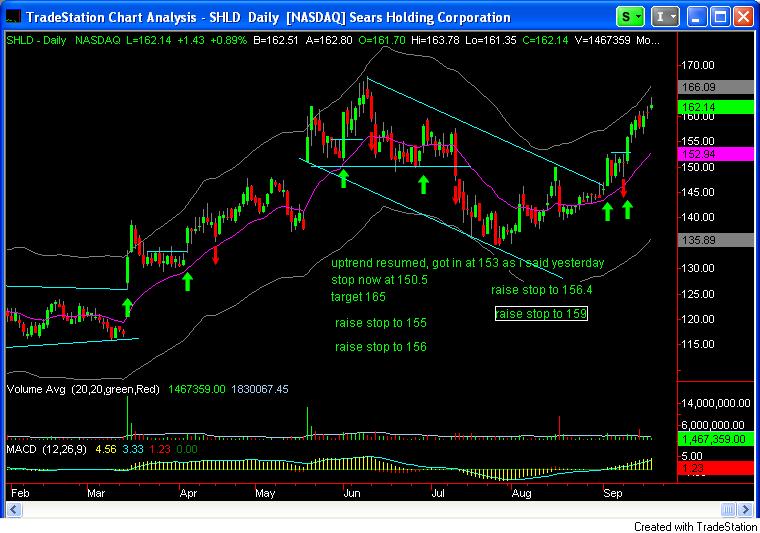Click the 'Mar' label on time axis
The width and height of the screenshot is (760, 533).
click(96, 493)
